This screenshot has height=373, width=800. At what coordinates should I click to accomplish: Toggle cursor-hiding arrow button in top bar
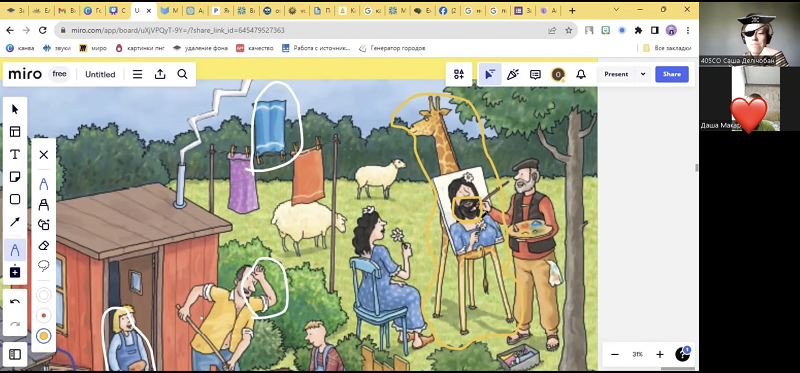[x=489, y=74]
